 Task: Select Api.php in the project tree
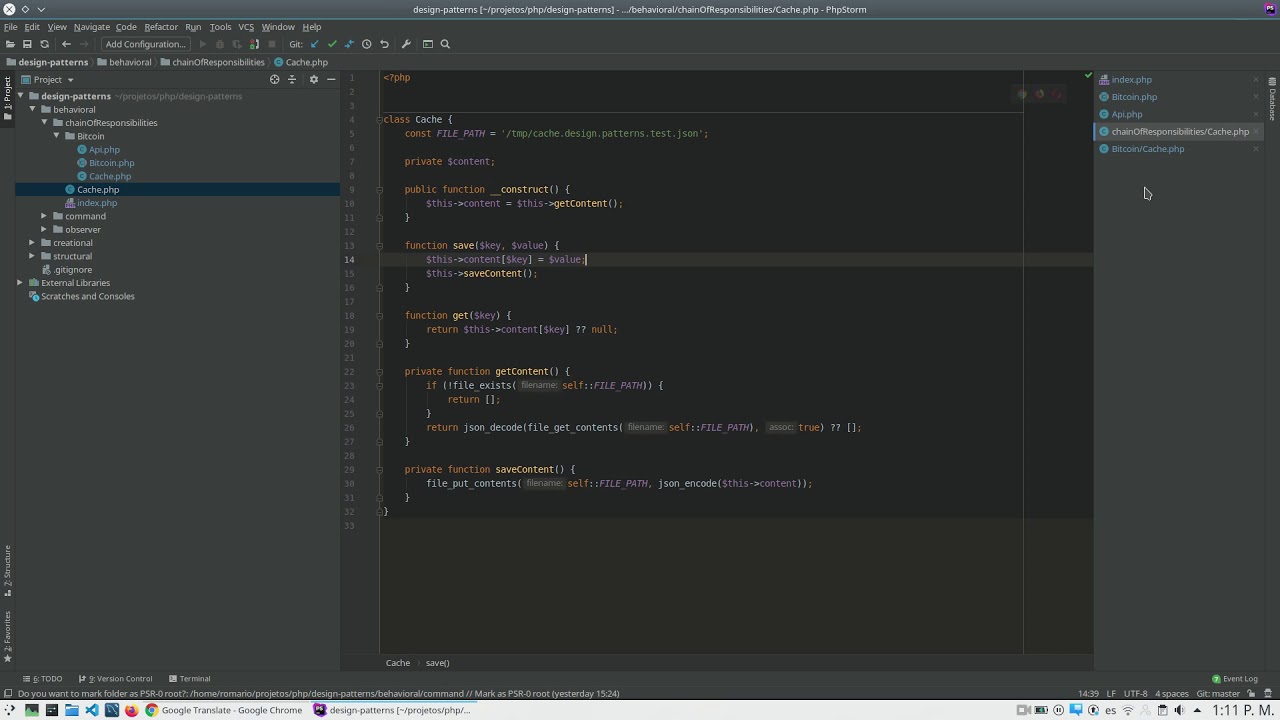(104, 149)
